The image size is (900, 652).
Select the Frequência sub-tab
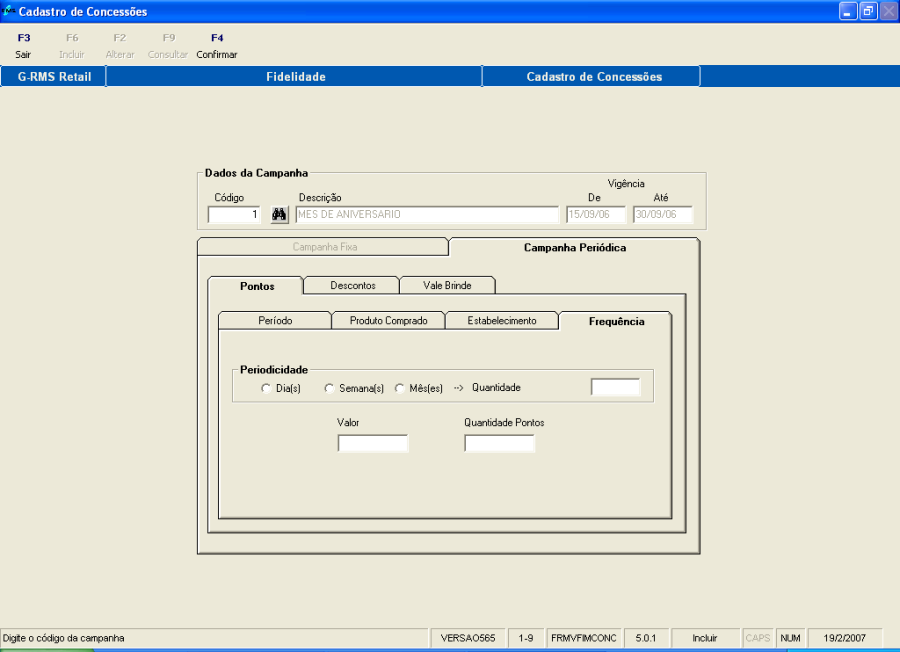(616, 321)
